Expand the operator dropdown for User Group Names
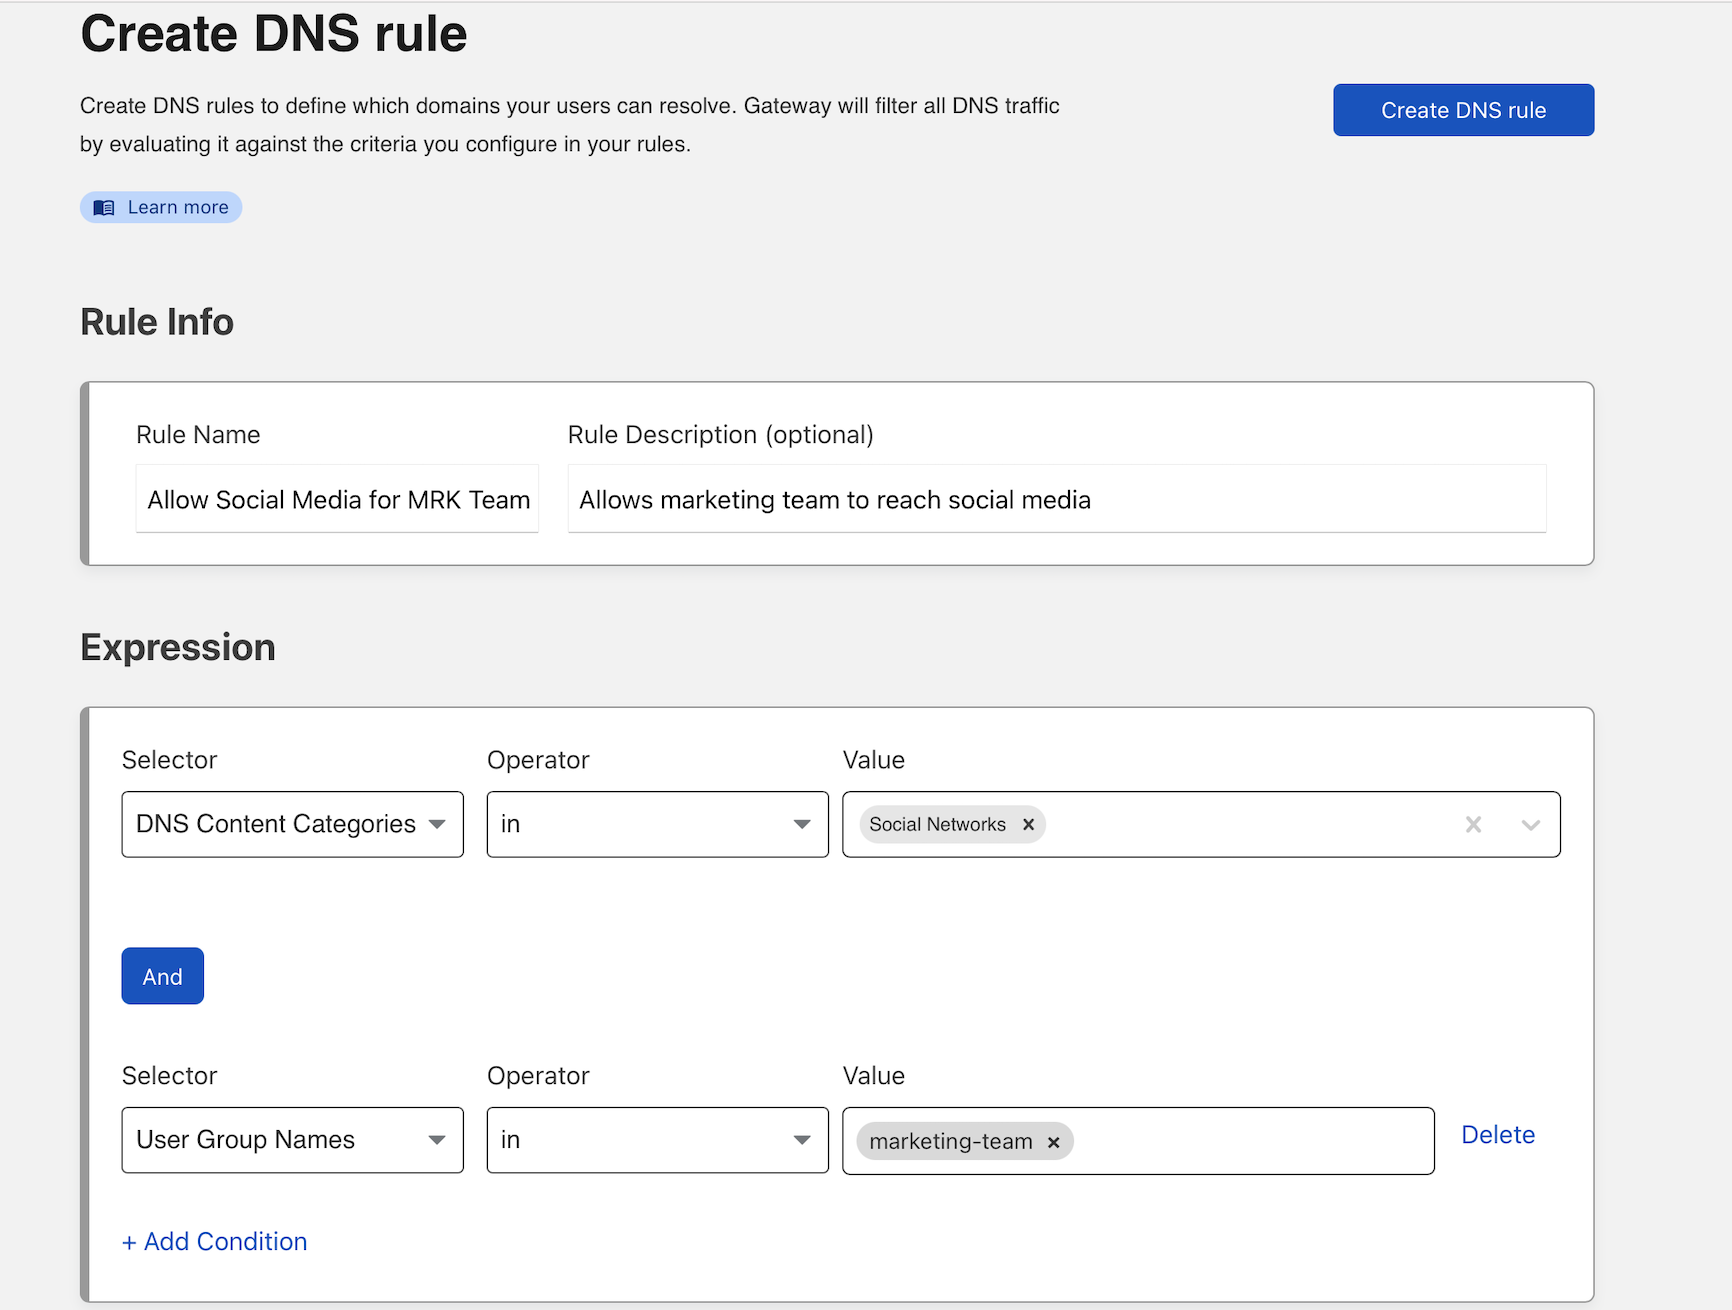This screenshot has height=1310, width=1732. click(657, 1140)
